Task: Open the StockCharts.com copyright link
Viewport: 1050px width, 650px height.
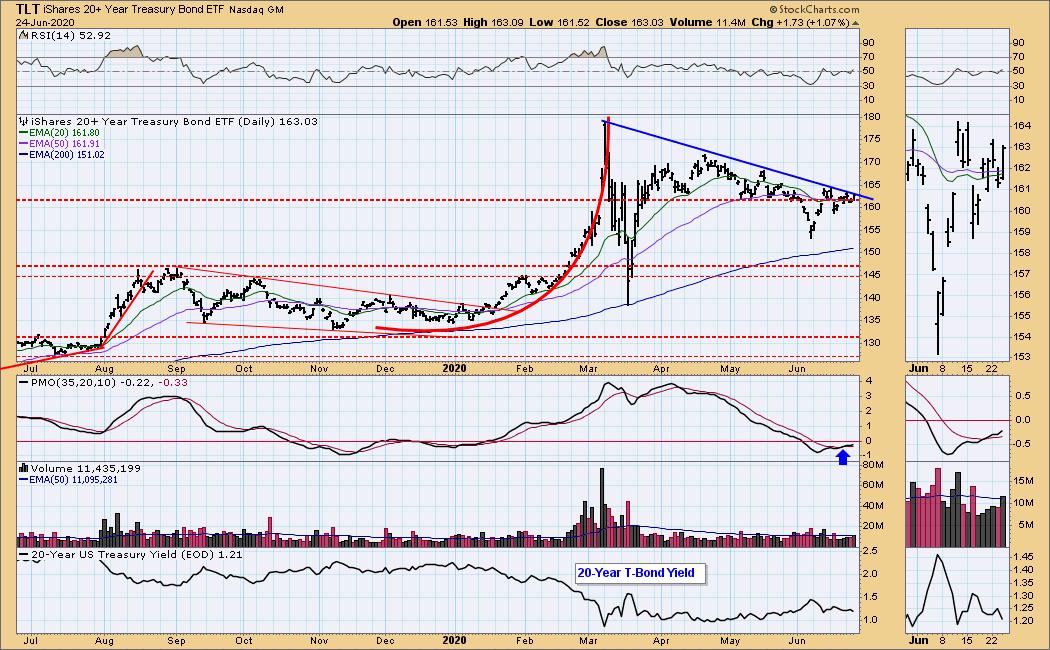Action: (x=814, y=9)
